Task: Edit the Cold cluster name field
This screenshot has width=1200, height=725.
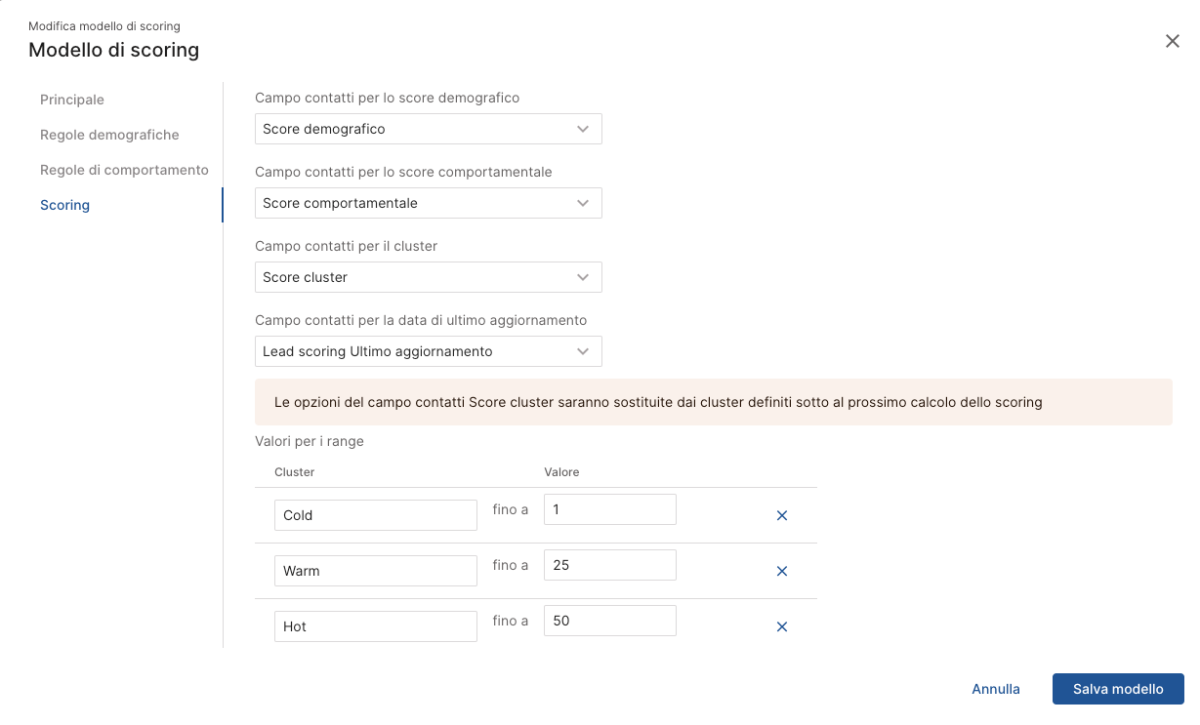Action: pos(375,516)
